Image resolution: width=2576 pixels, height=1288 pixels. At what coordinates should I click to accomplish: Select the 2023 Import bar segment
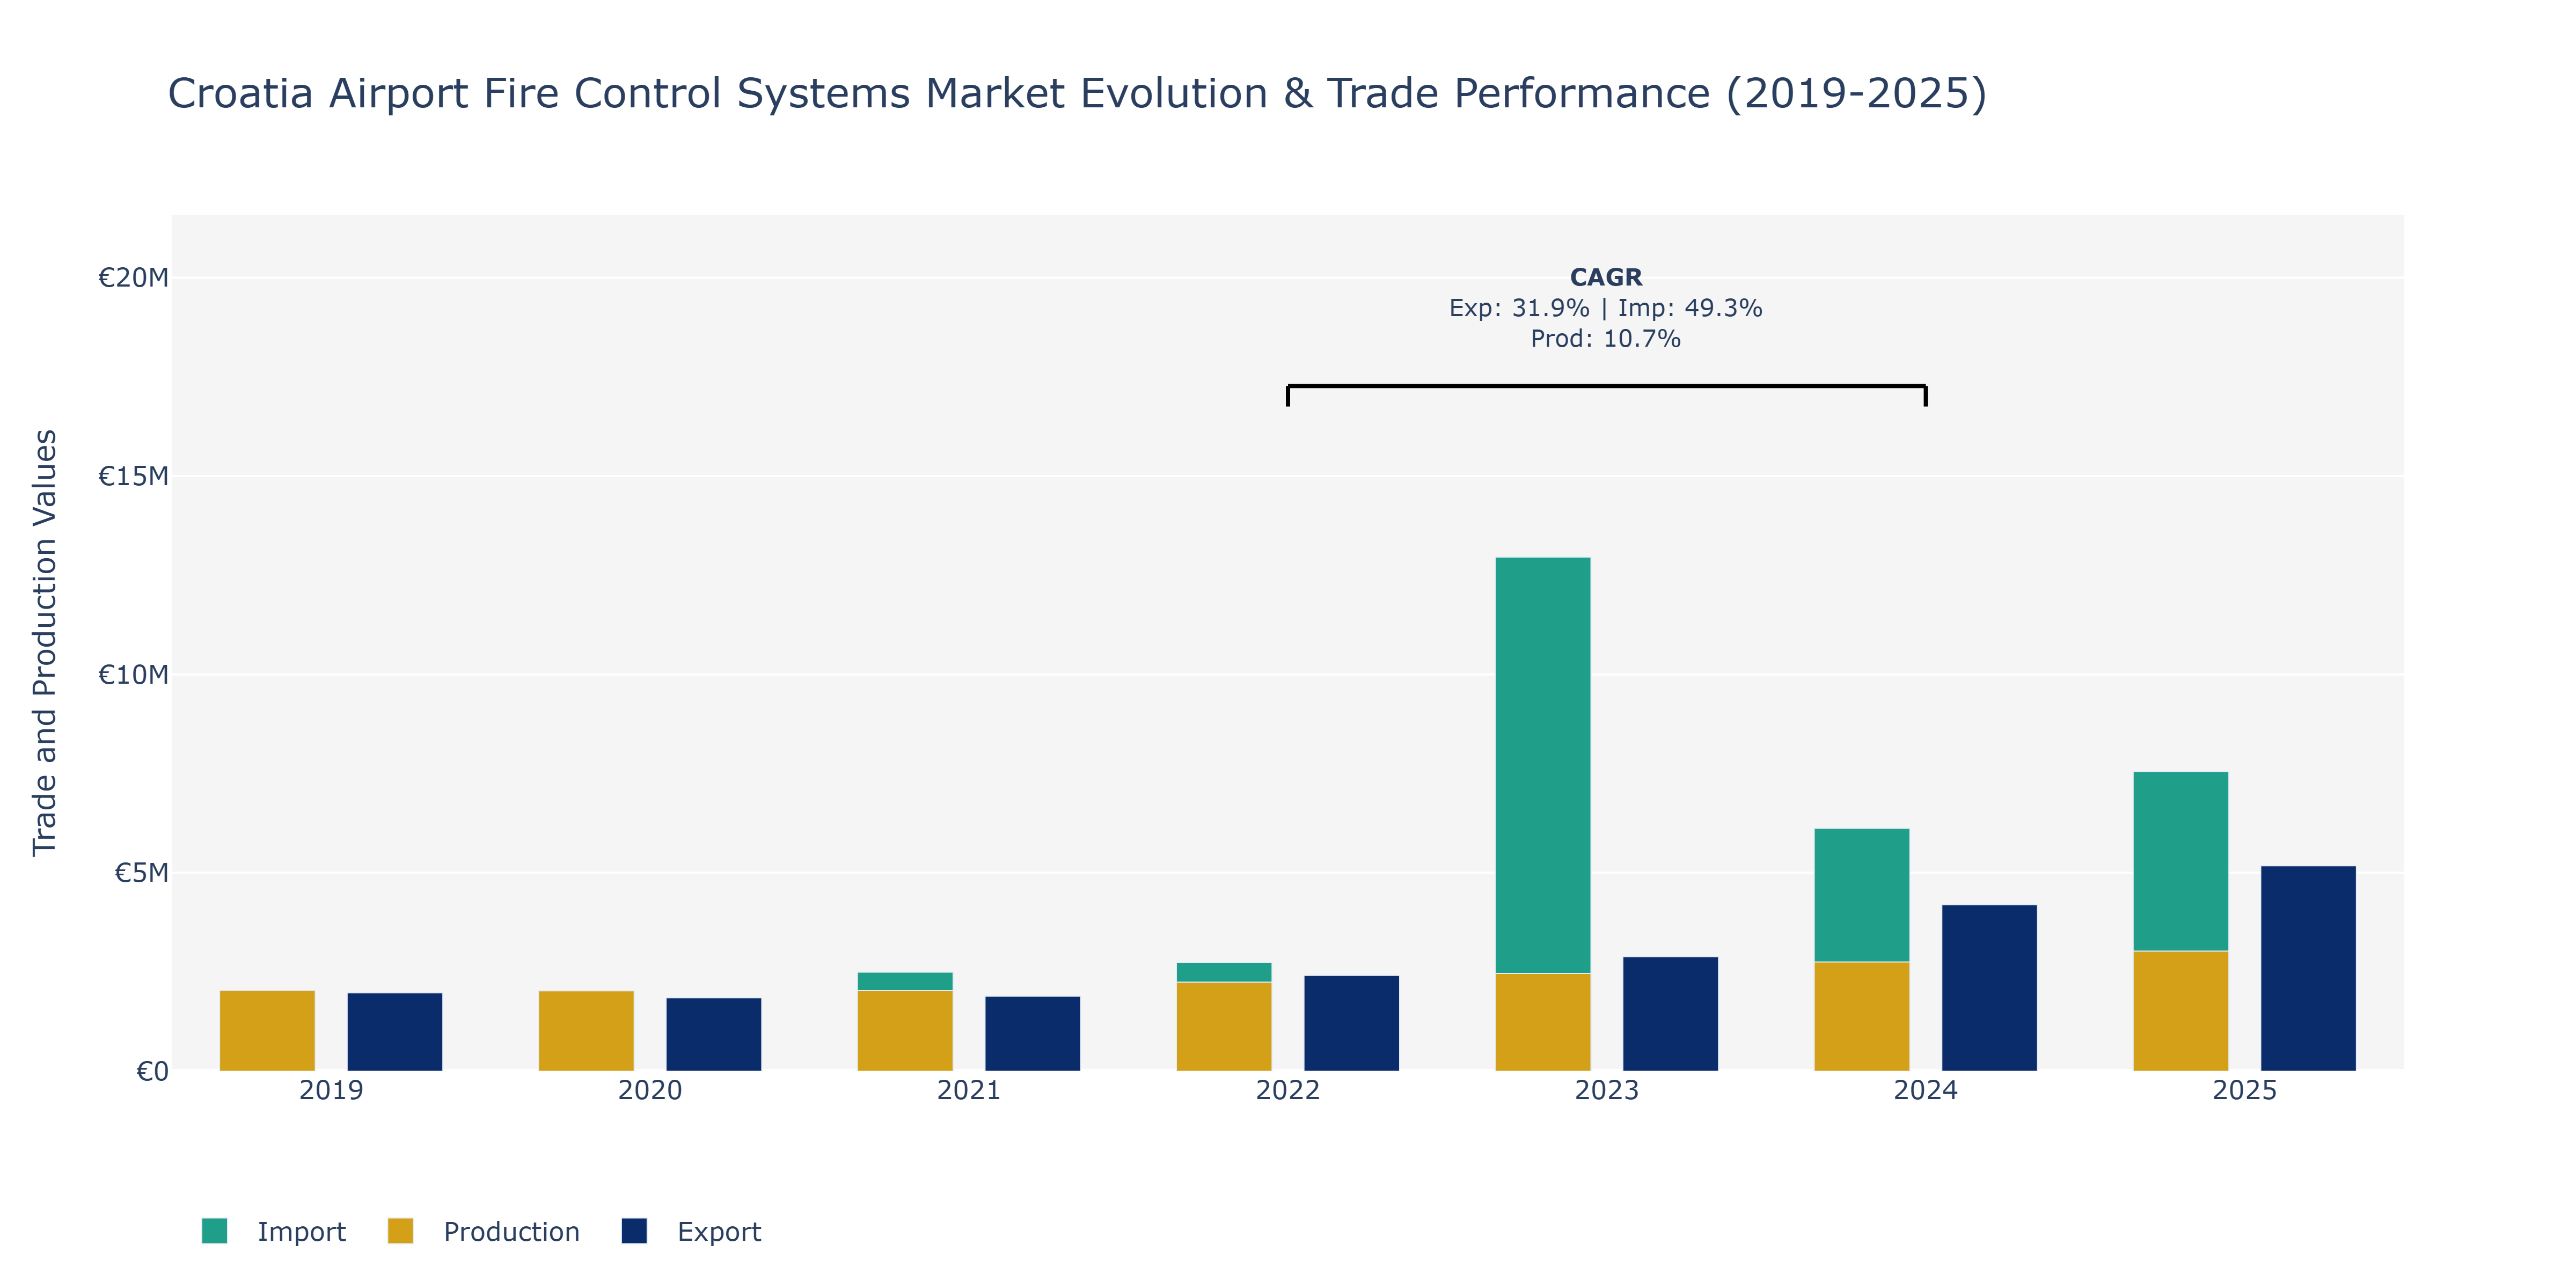(1542, 765)
